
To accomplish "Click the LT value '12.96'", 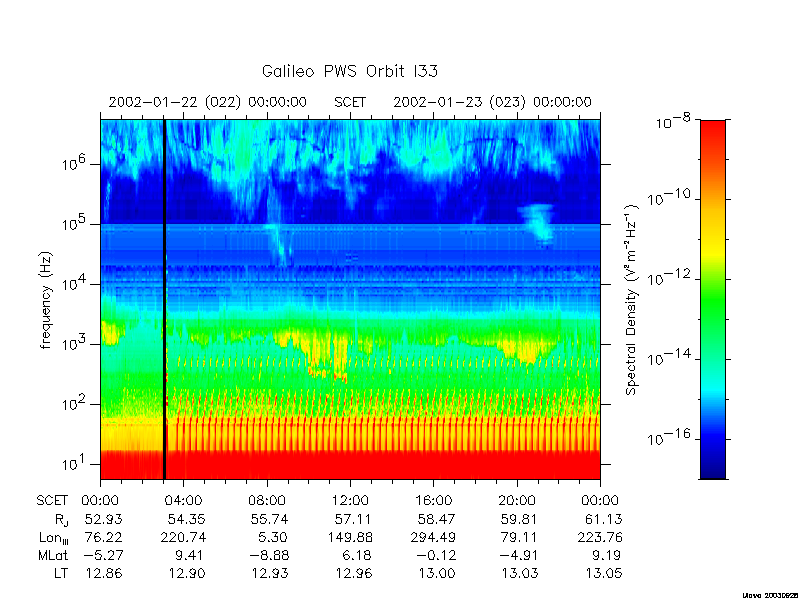I will click(x=353, y=573).
